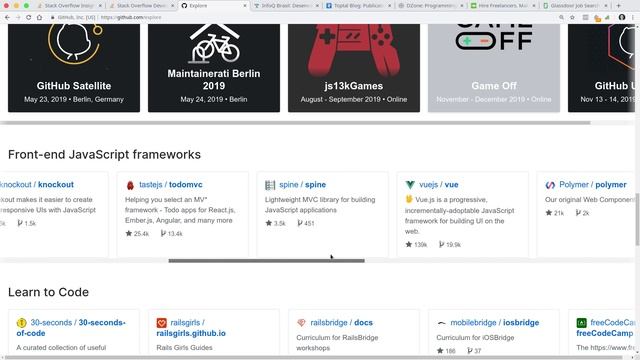Open the Maintainerati Berlin 2019 event card

point(214,68)
